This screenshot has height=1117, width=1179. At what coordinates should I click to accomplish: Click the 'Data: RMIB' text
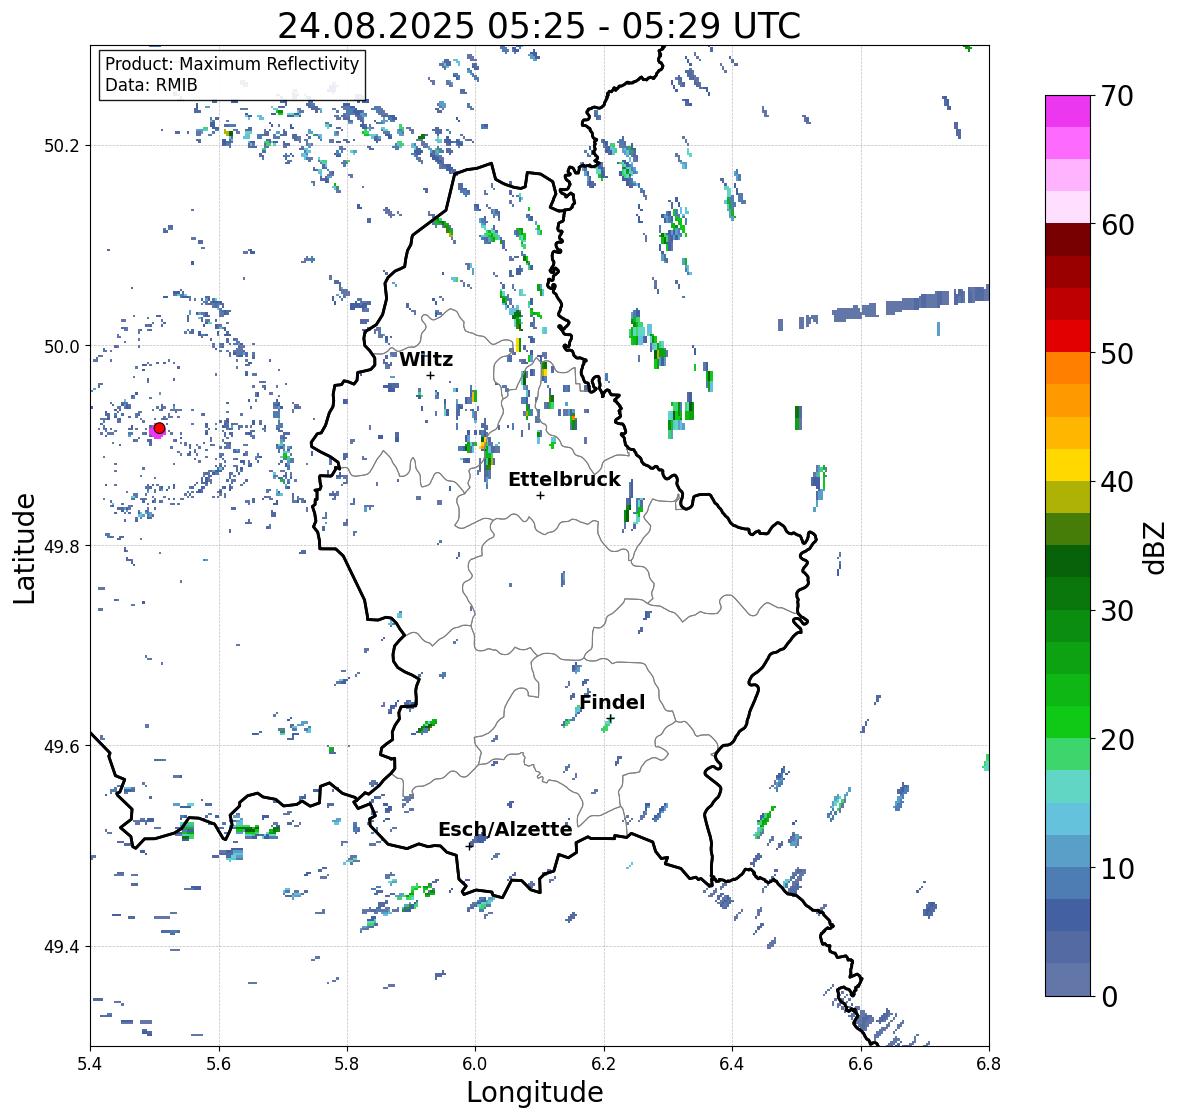(x=151, y=85)
